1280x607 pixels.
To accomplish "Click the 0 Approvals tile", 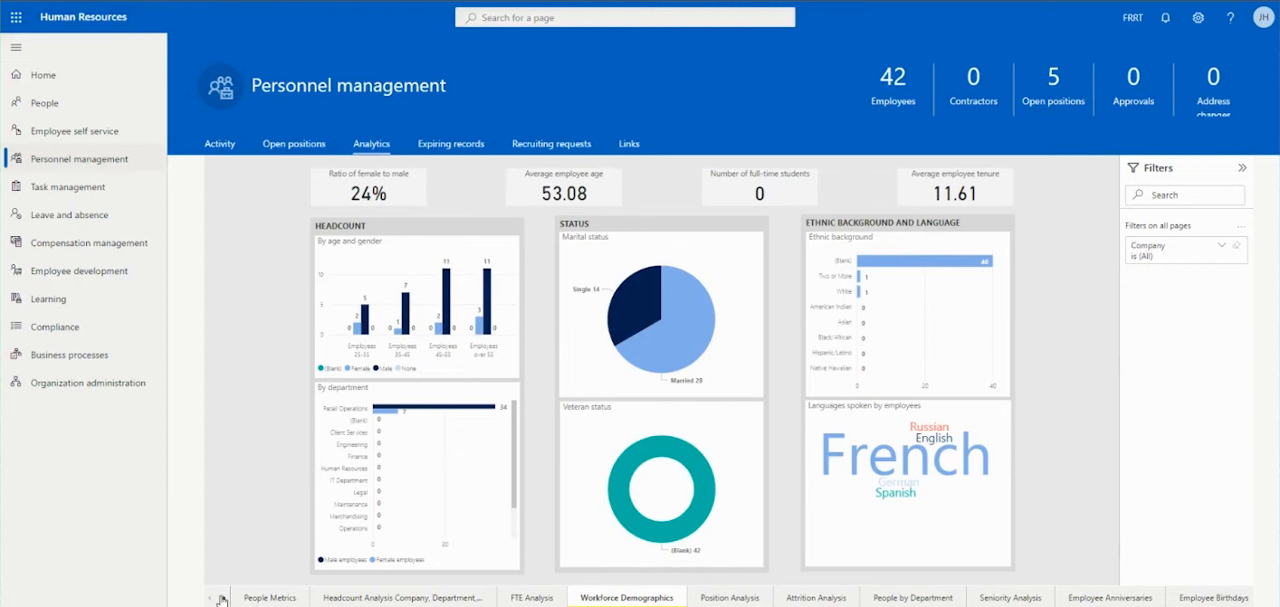I will point(1133,87).
